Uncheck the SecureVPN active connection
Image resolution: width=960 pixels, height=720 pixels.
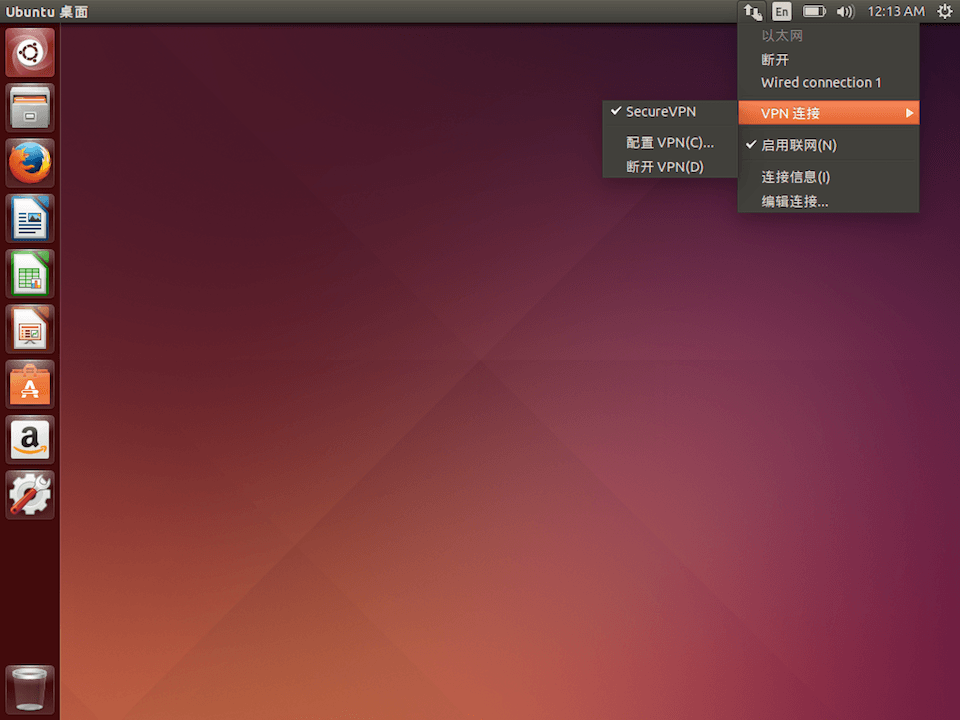[x=660, y=111]
